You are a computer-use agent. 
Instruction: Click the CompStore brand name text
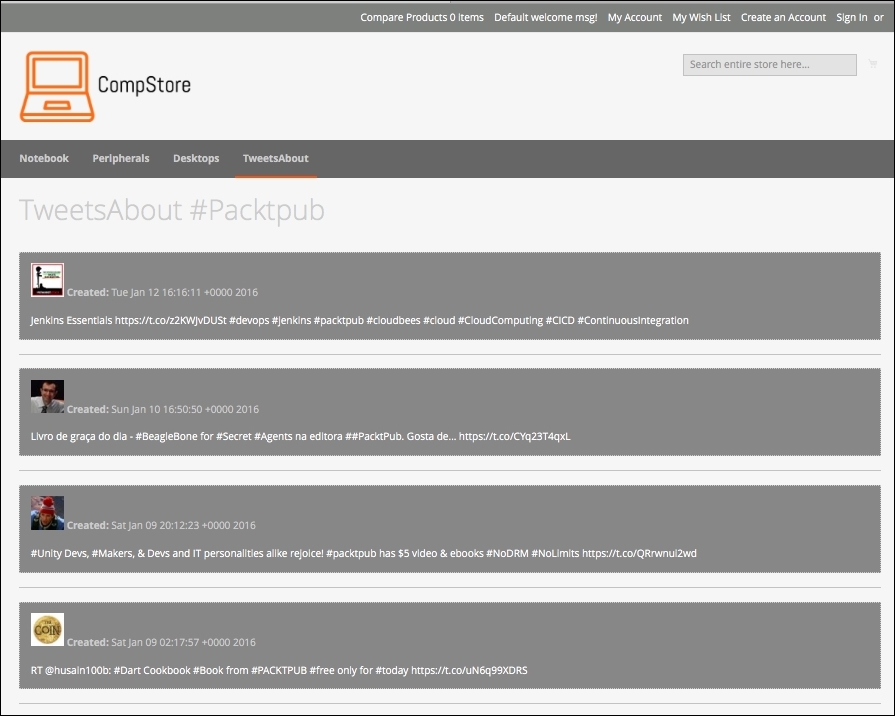[x=144, y=85]
